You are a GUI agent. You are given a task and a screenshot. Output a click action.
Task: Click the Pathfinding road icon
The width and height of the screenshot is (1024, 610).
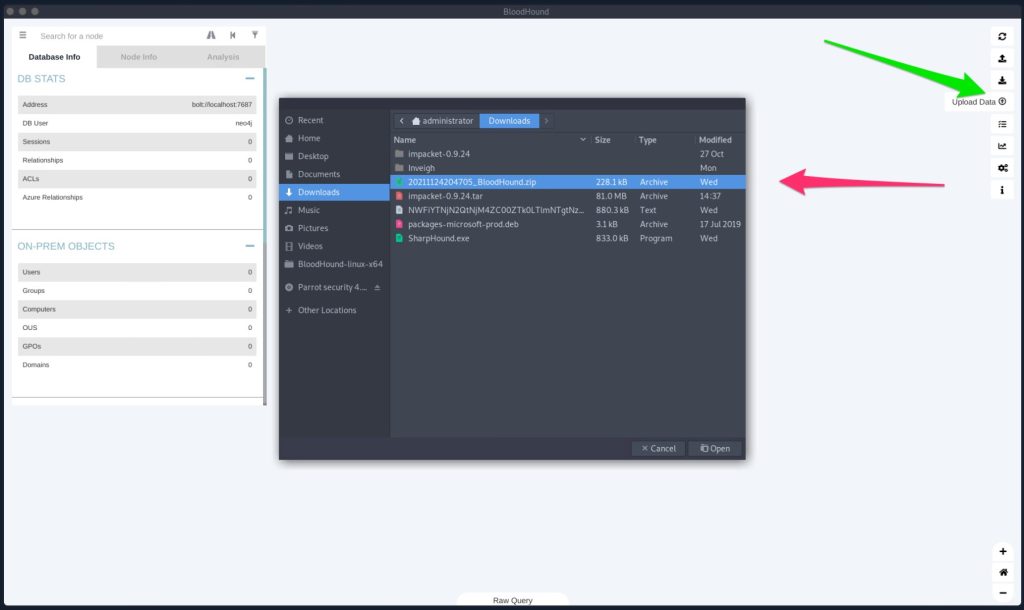[211, 35]
